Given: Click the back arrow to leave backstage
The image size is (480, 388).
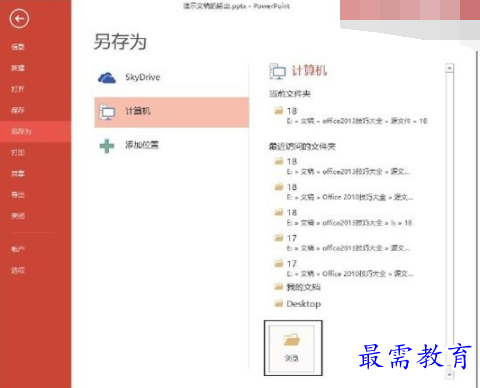Looking at the screenshot, I should pyautogui.click(x=19, y=19).
